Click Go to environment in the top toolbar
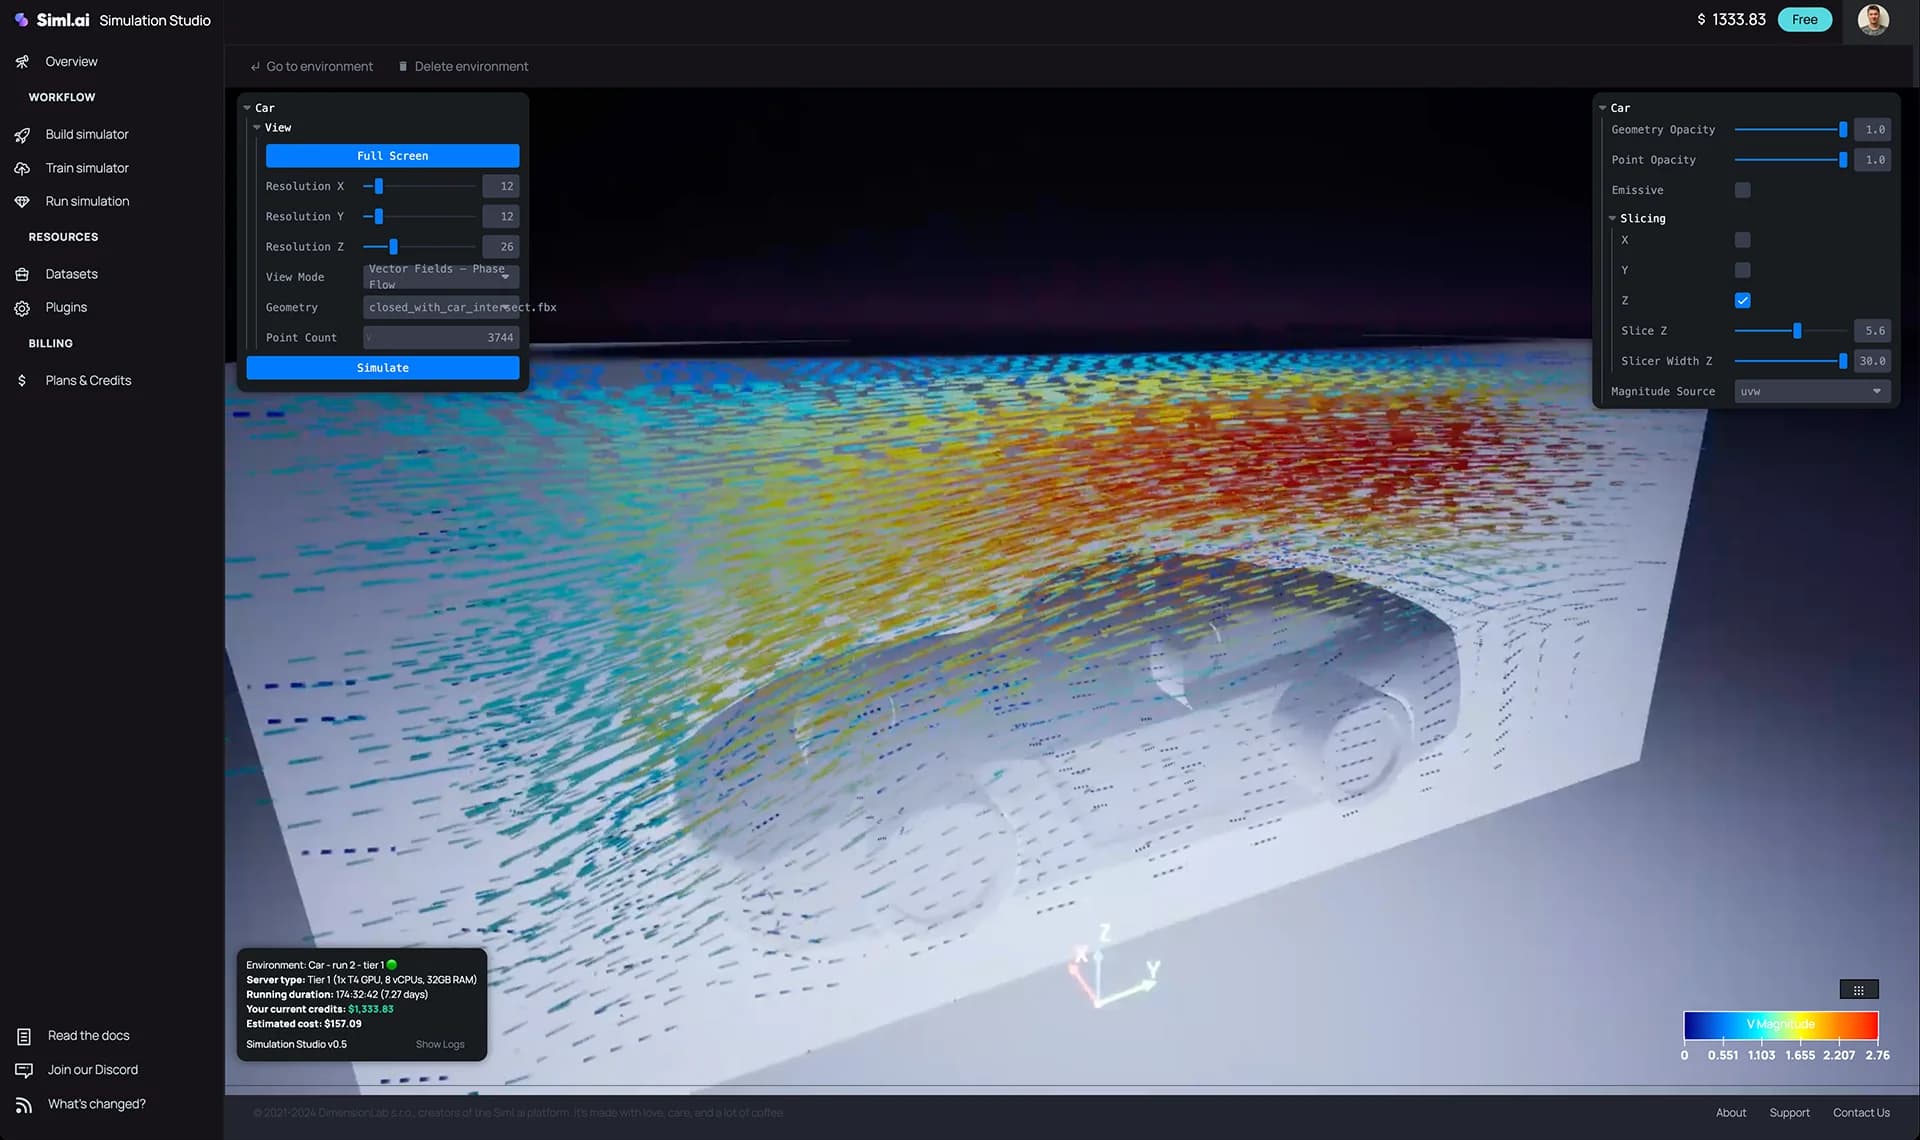Viewport: 1920px width, 1140px height. click(x=312, y=66)
